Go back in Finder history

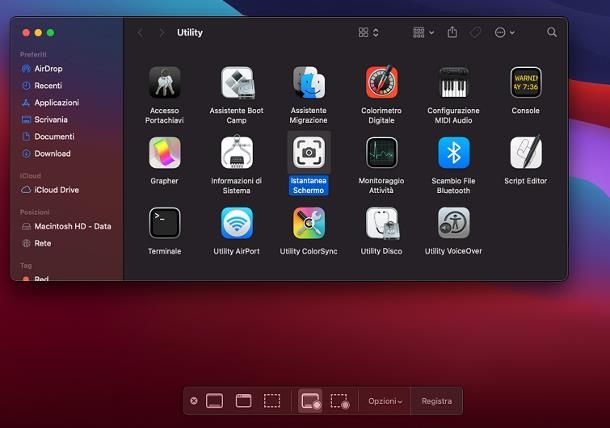(x=140, y=33)
